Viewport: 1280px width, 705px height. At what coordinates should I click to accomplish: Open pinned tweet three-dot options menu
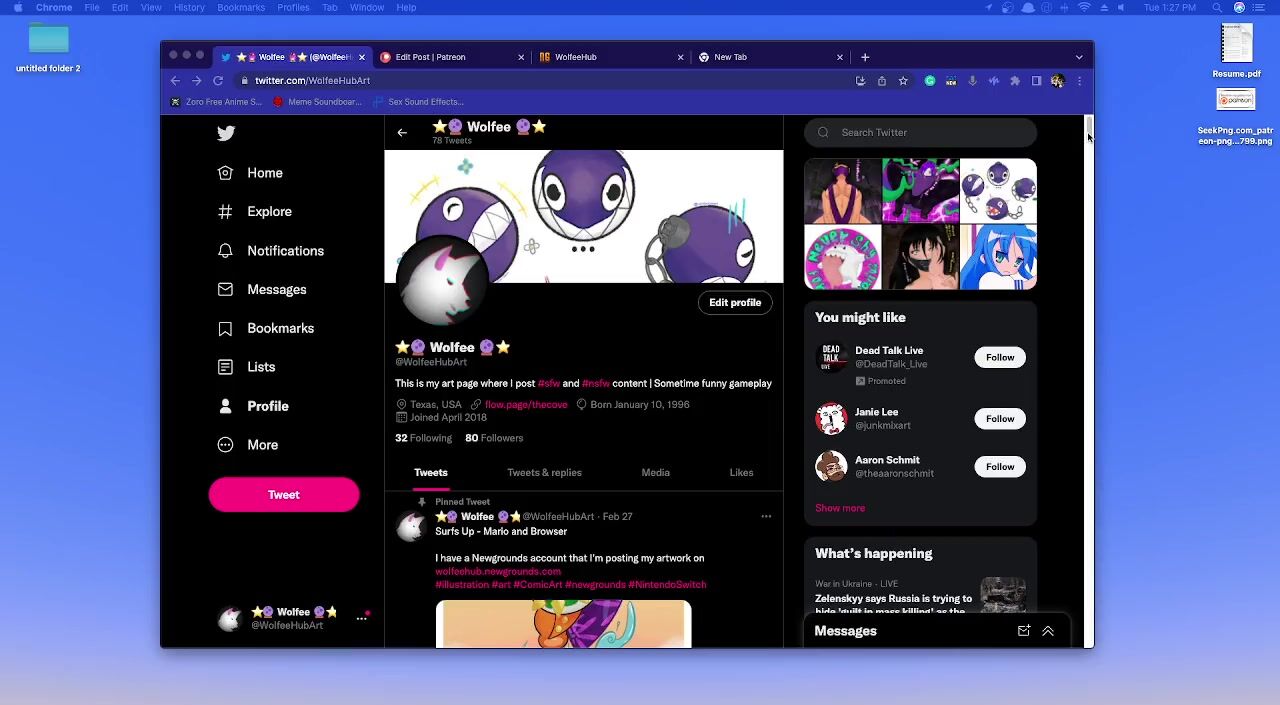tap(766, 517)
